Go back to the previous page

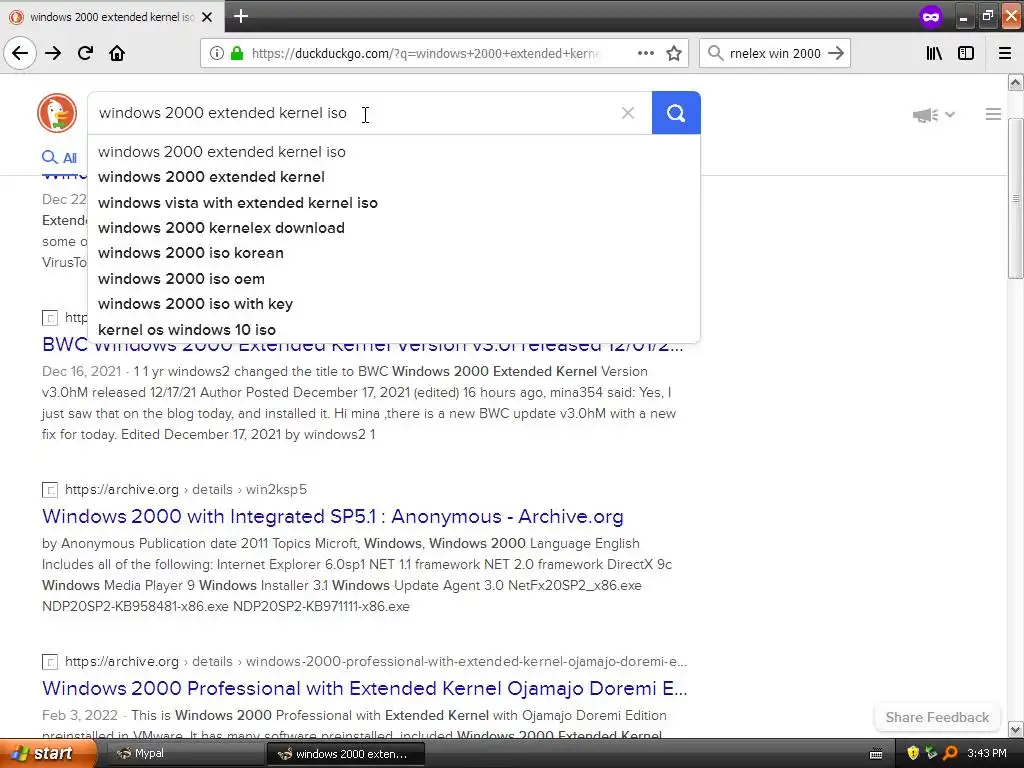coord(20,53)
